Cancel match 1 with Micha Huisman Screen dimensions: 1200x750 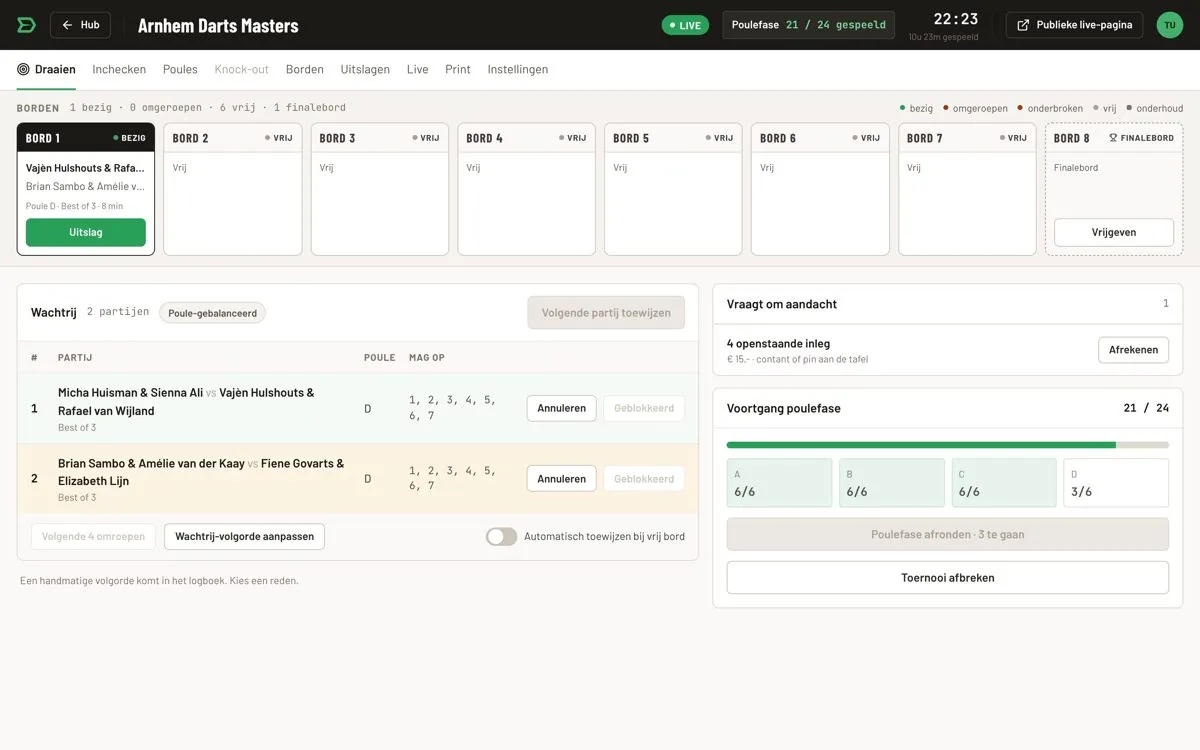tap(561, 408)
